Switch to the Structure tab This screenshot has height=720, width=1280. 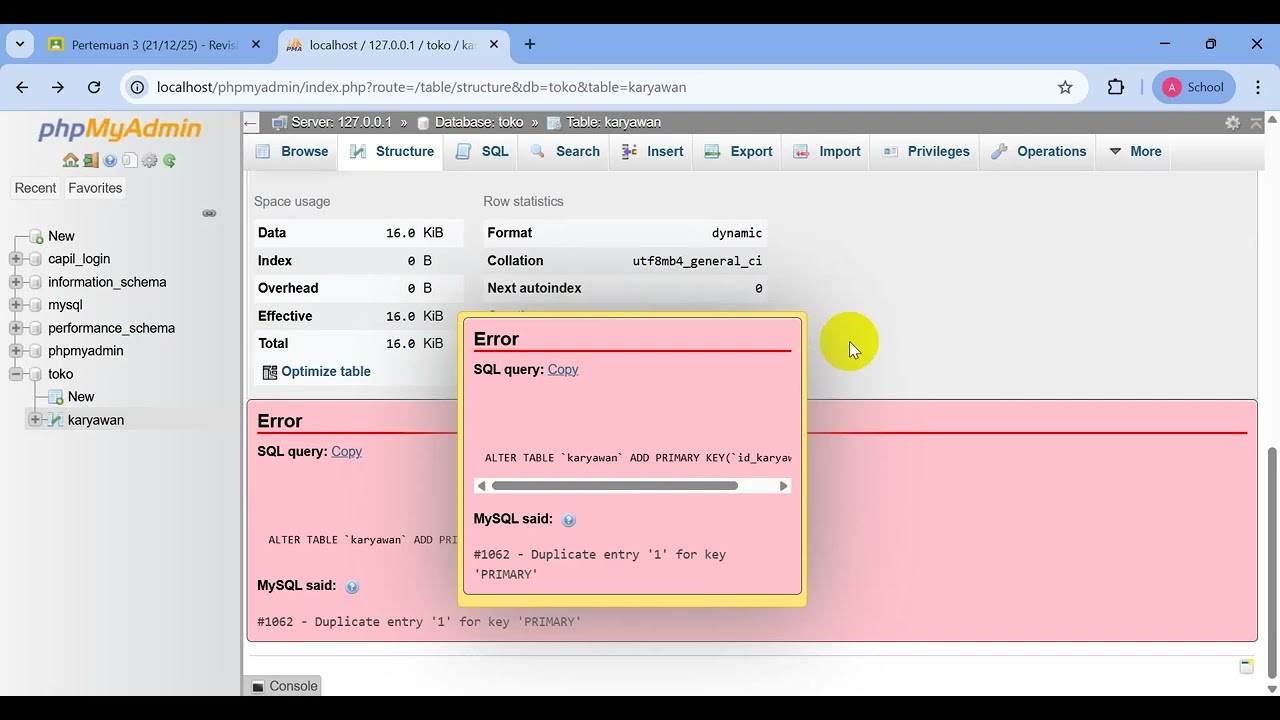(x=391, y=152)
